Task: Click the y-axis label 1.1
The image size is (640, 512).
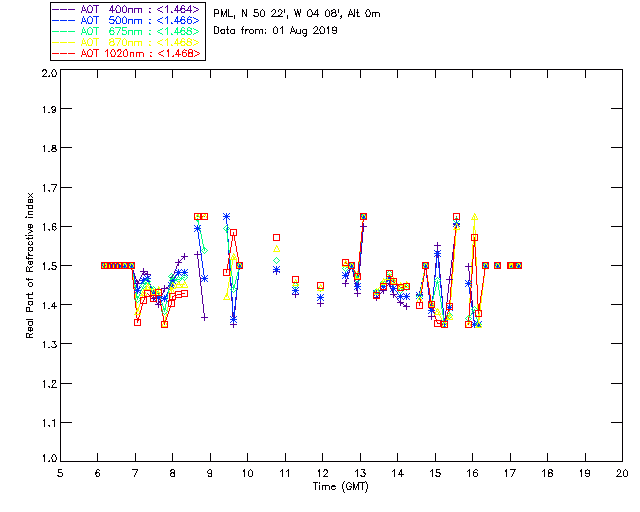Action: 49,423
